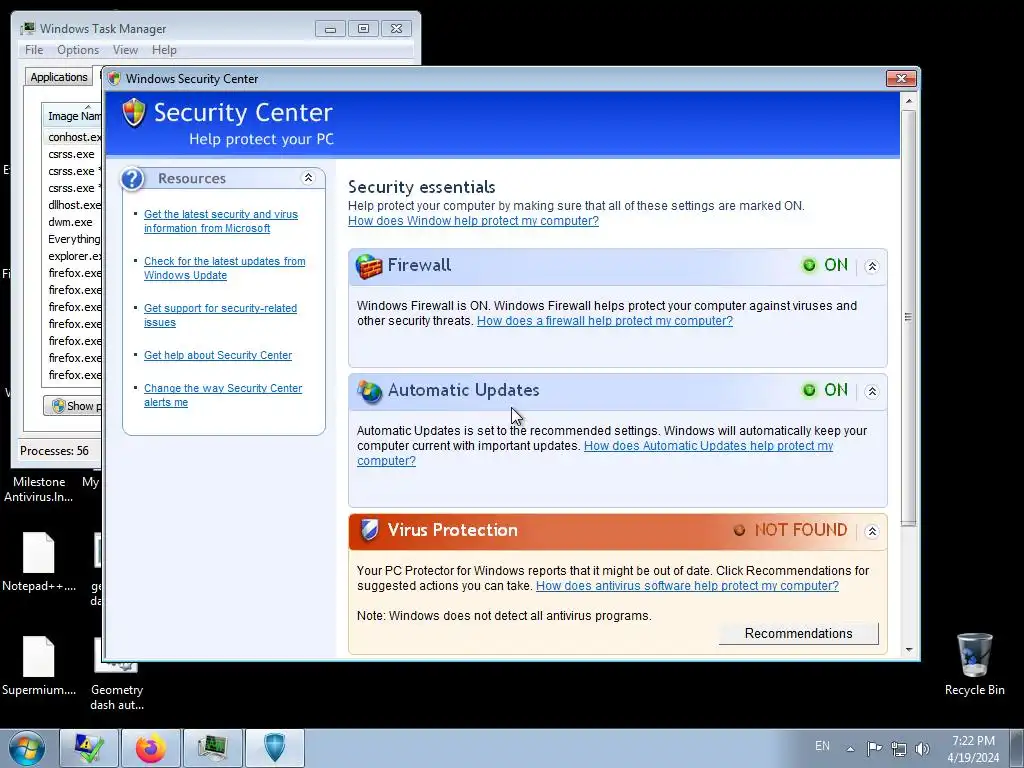1024x768 pixels.
Task: Click the Action Center flag tray icon
Action: [x=874, y=748]
